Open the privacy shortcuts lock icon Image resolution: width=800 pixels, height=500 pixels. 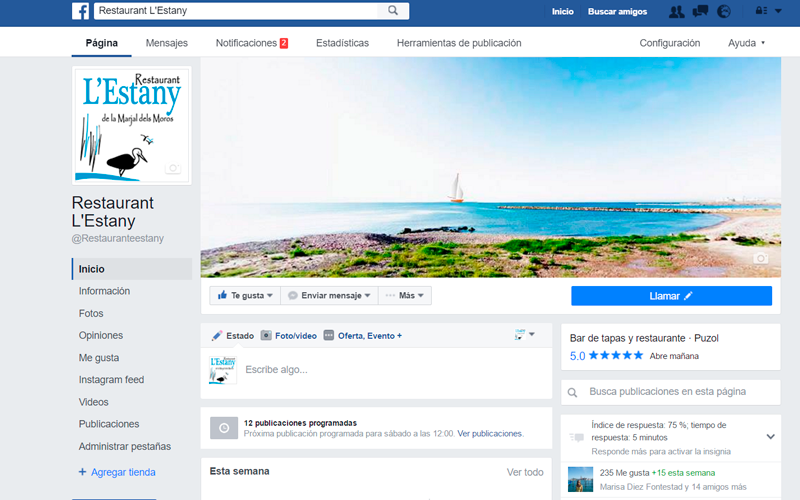pos(761,11)
